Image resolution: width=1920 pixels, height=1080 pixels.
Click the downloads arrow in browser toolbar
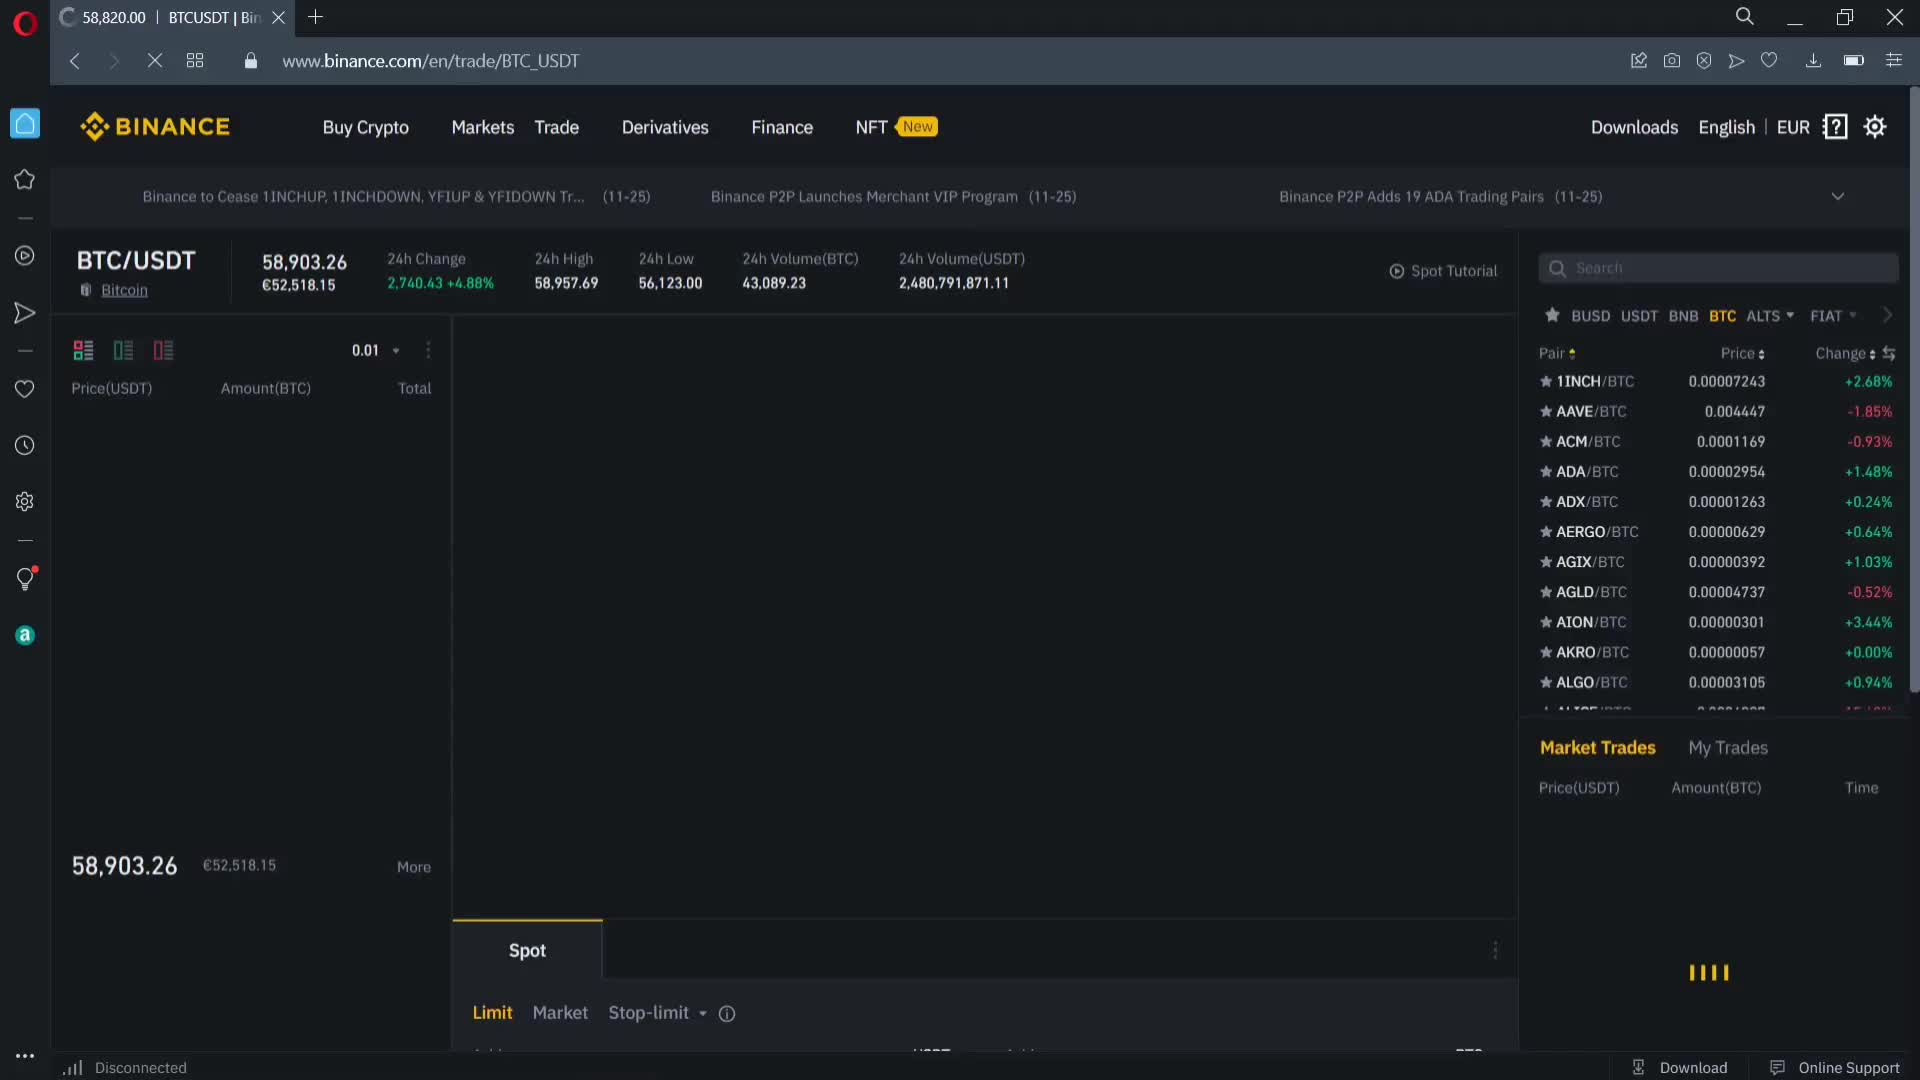click(1813, 61)
